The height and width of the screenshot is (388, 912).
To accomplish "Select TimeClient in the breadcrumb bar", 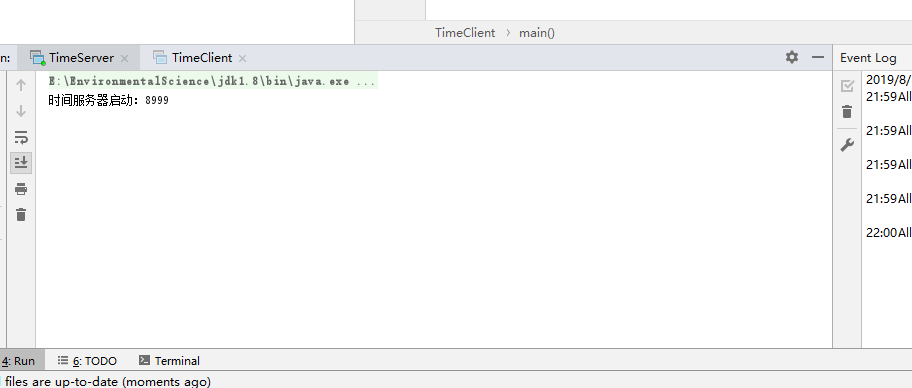I will [x=465, y=33].
